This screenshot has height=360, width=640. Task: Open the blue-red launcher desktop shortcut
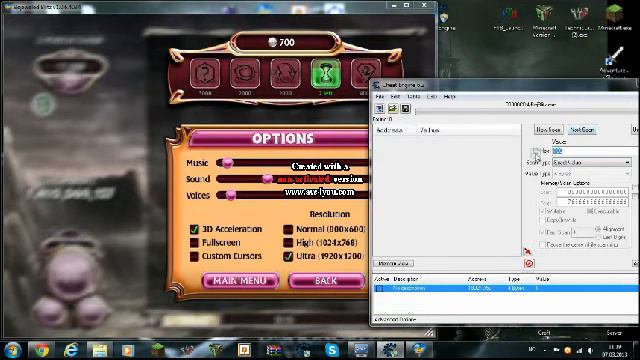[509, 18]
